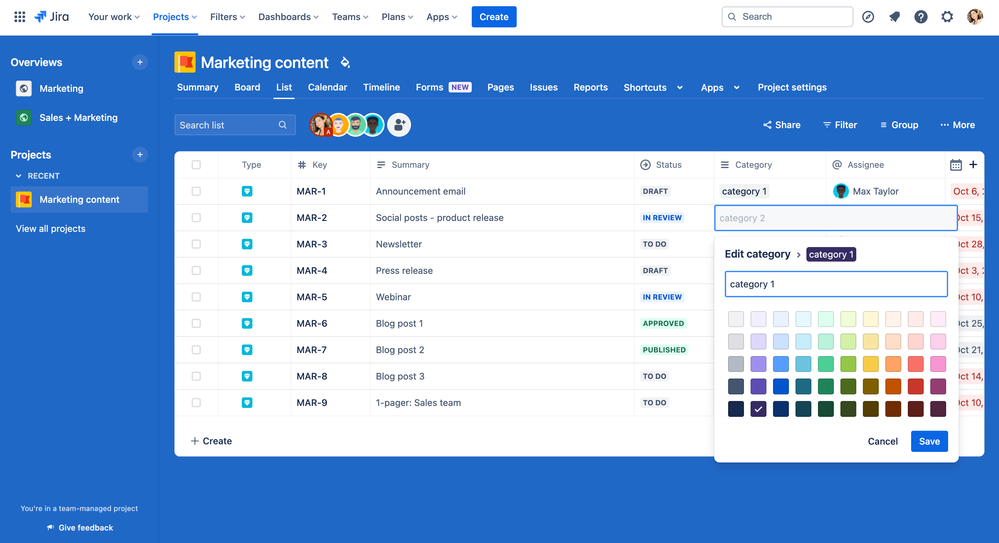Screen dimensions: 999x543
Task: Click the Marketing content project flag icon
Action: (x=185, y=62)
